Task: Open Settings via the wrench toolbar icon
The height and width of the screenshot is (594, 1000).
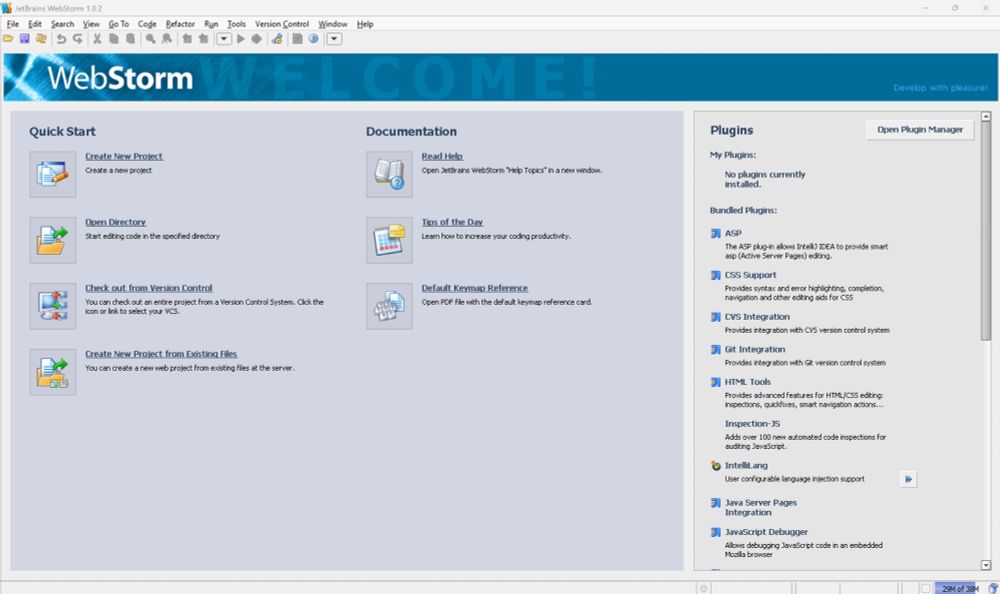Action: [277, 39]
